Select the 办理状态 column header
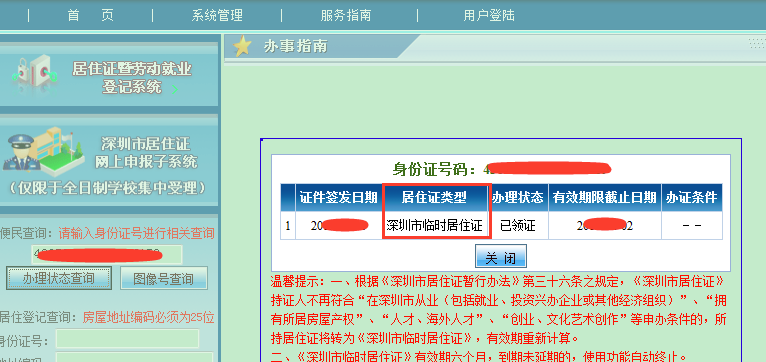Viewport: 766px width, 362px height. tap(518, 197)
